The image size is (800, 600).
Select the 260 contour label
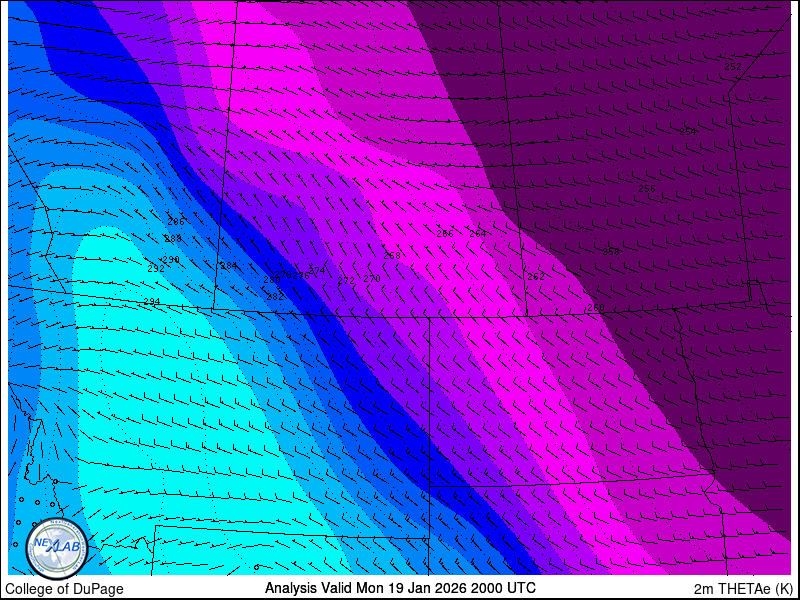pyautogui.click(x=596, y=308)
